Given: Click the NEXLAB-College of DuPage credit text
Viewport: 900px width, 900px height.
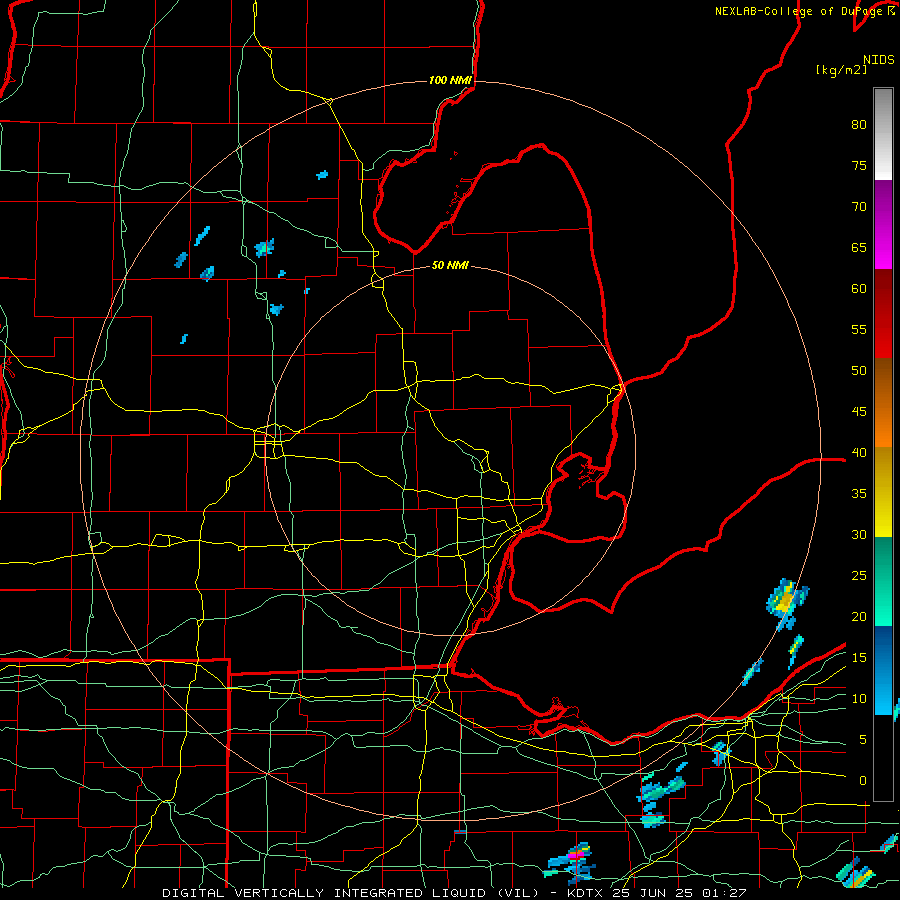Looking at the screenshot, I should (x=804, y=11).
